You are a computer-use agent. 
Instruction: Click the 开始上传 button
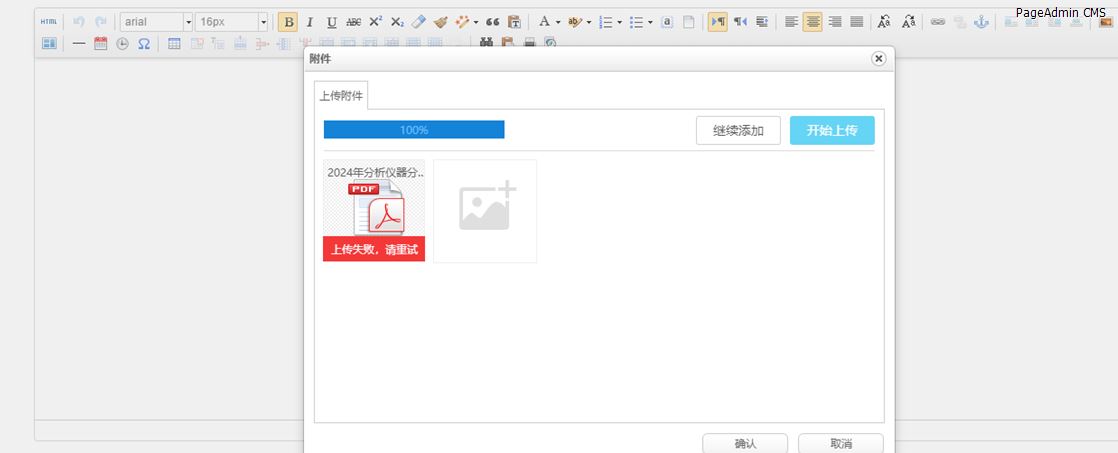point(831,131)
